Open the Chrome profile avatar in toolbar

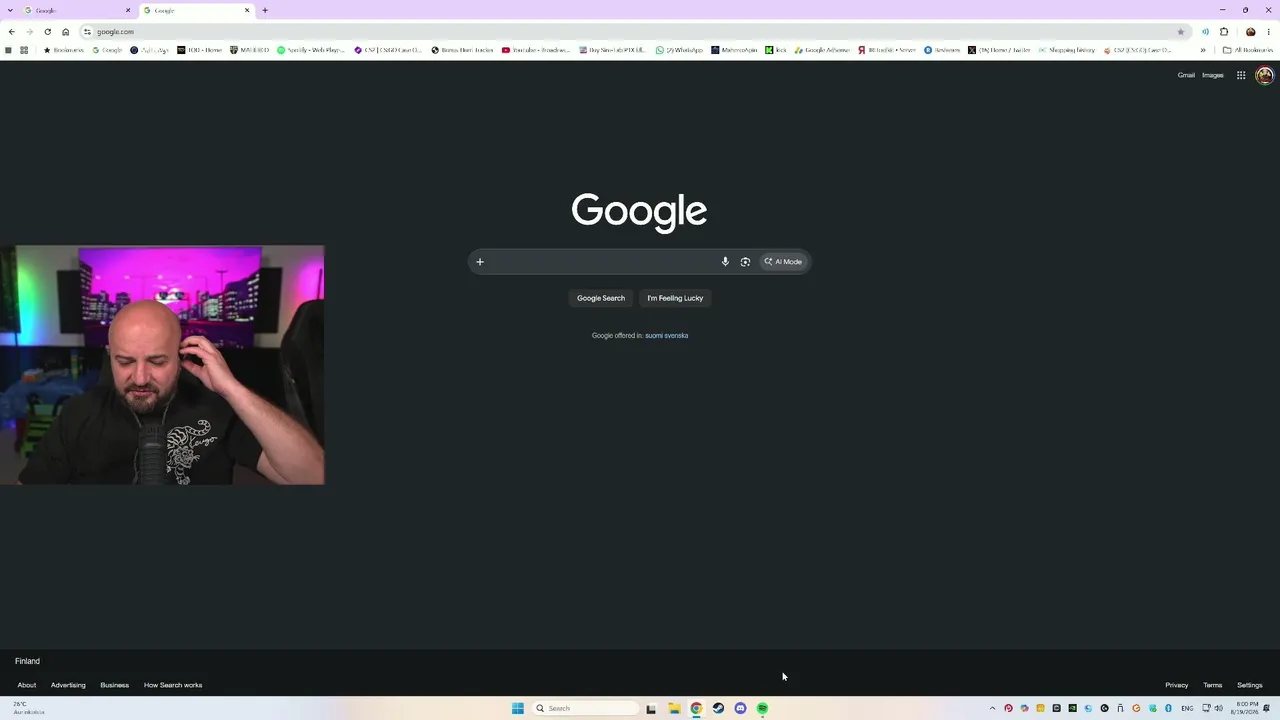coord(1250,32)
